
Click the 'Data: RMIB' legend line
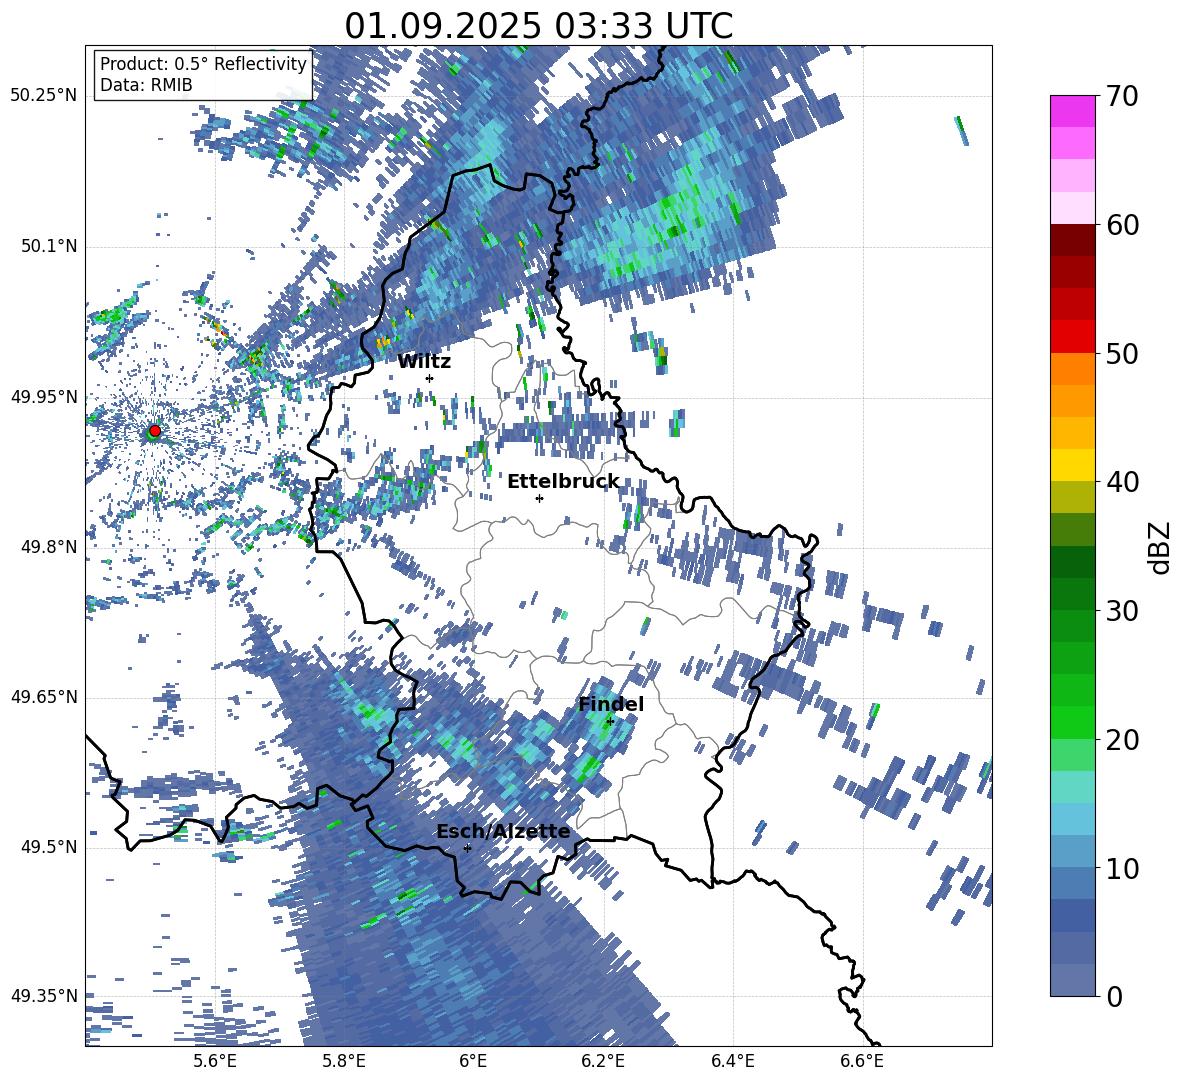coord(146,85)
